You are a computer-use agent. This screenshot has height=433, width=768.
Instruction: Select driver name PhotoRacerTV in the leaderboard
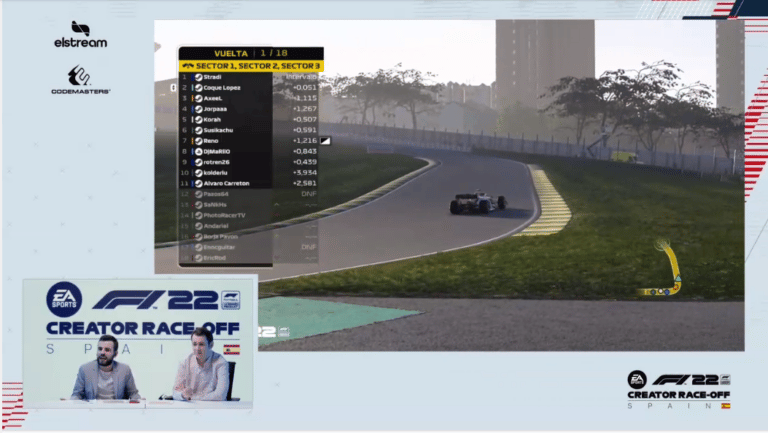click(x=224, y=216)
